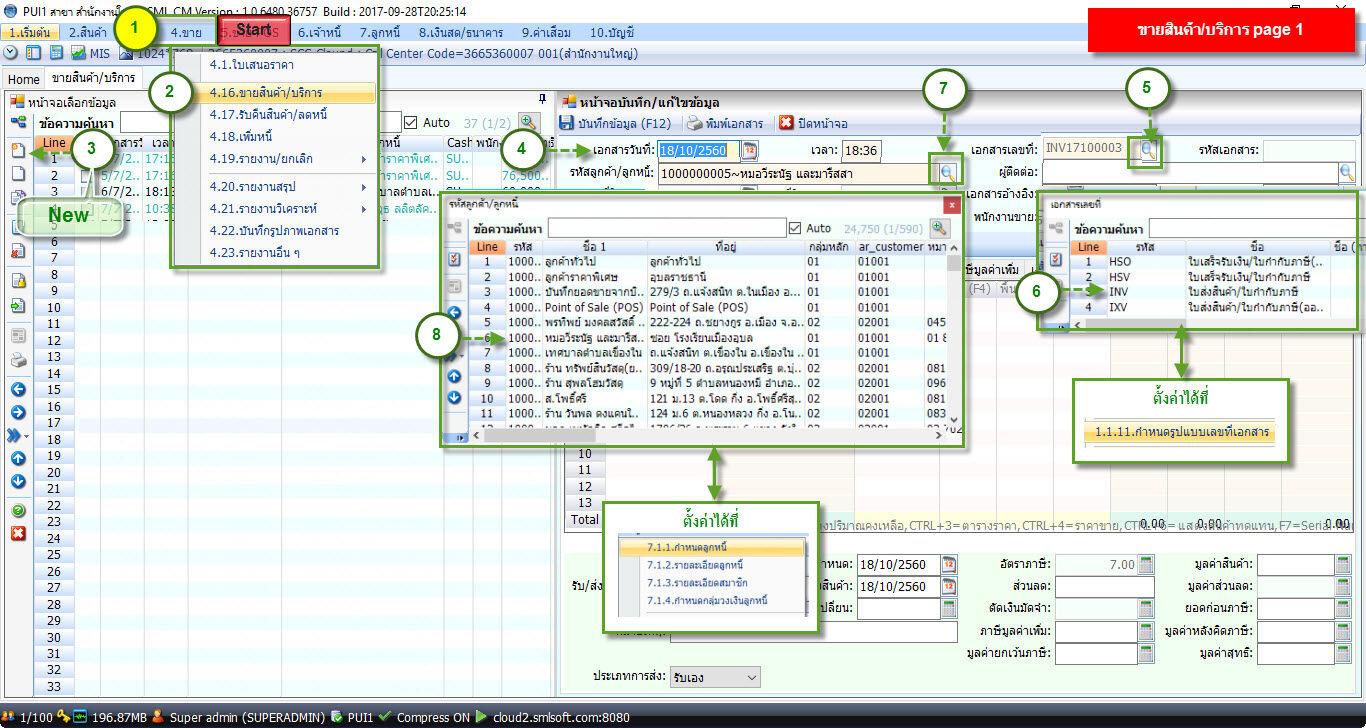Select the INV row in เอกสารเลขที่ popup
Viewport: 1366px width, 728px height.
tap(1215, 291)
